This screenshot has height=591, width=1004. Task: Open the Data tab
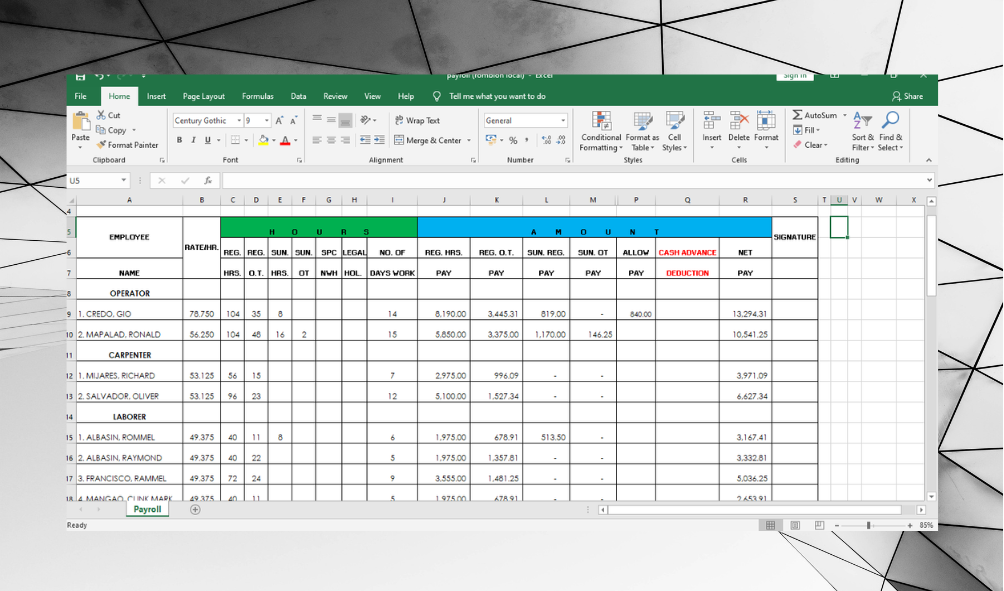click(x=298, y=96)
